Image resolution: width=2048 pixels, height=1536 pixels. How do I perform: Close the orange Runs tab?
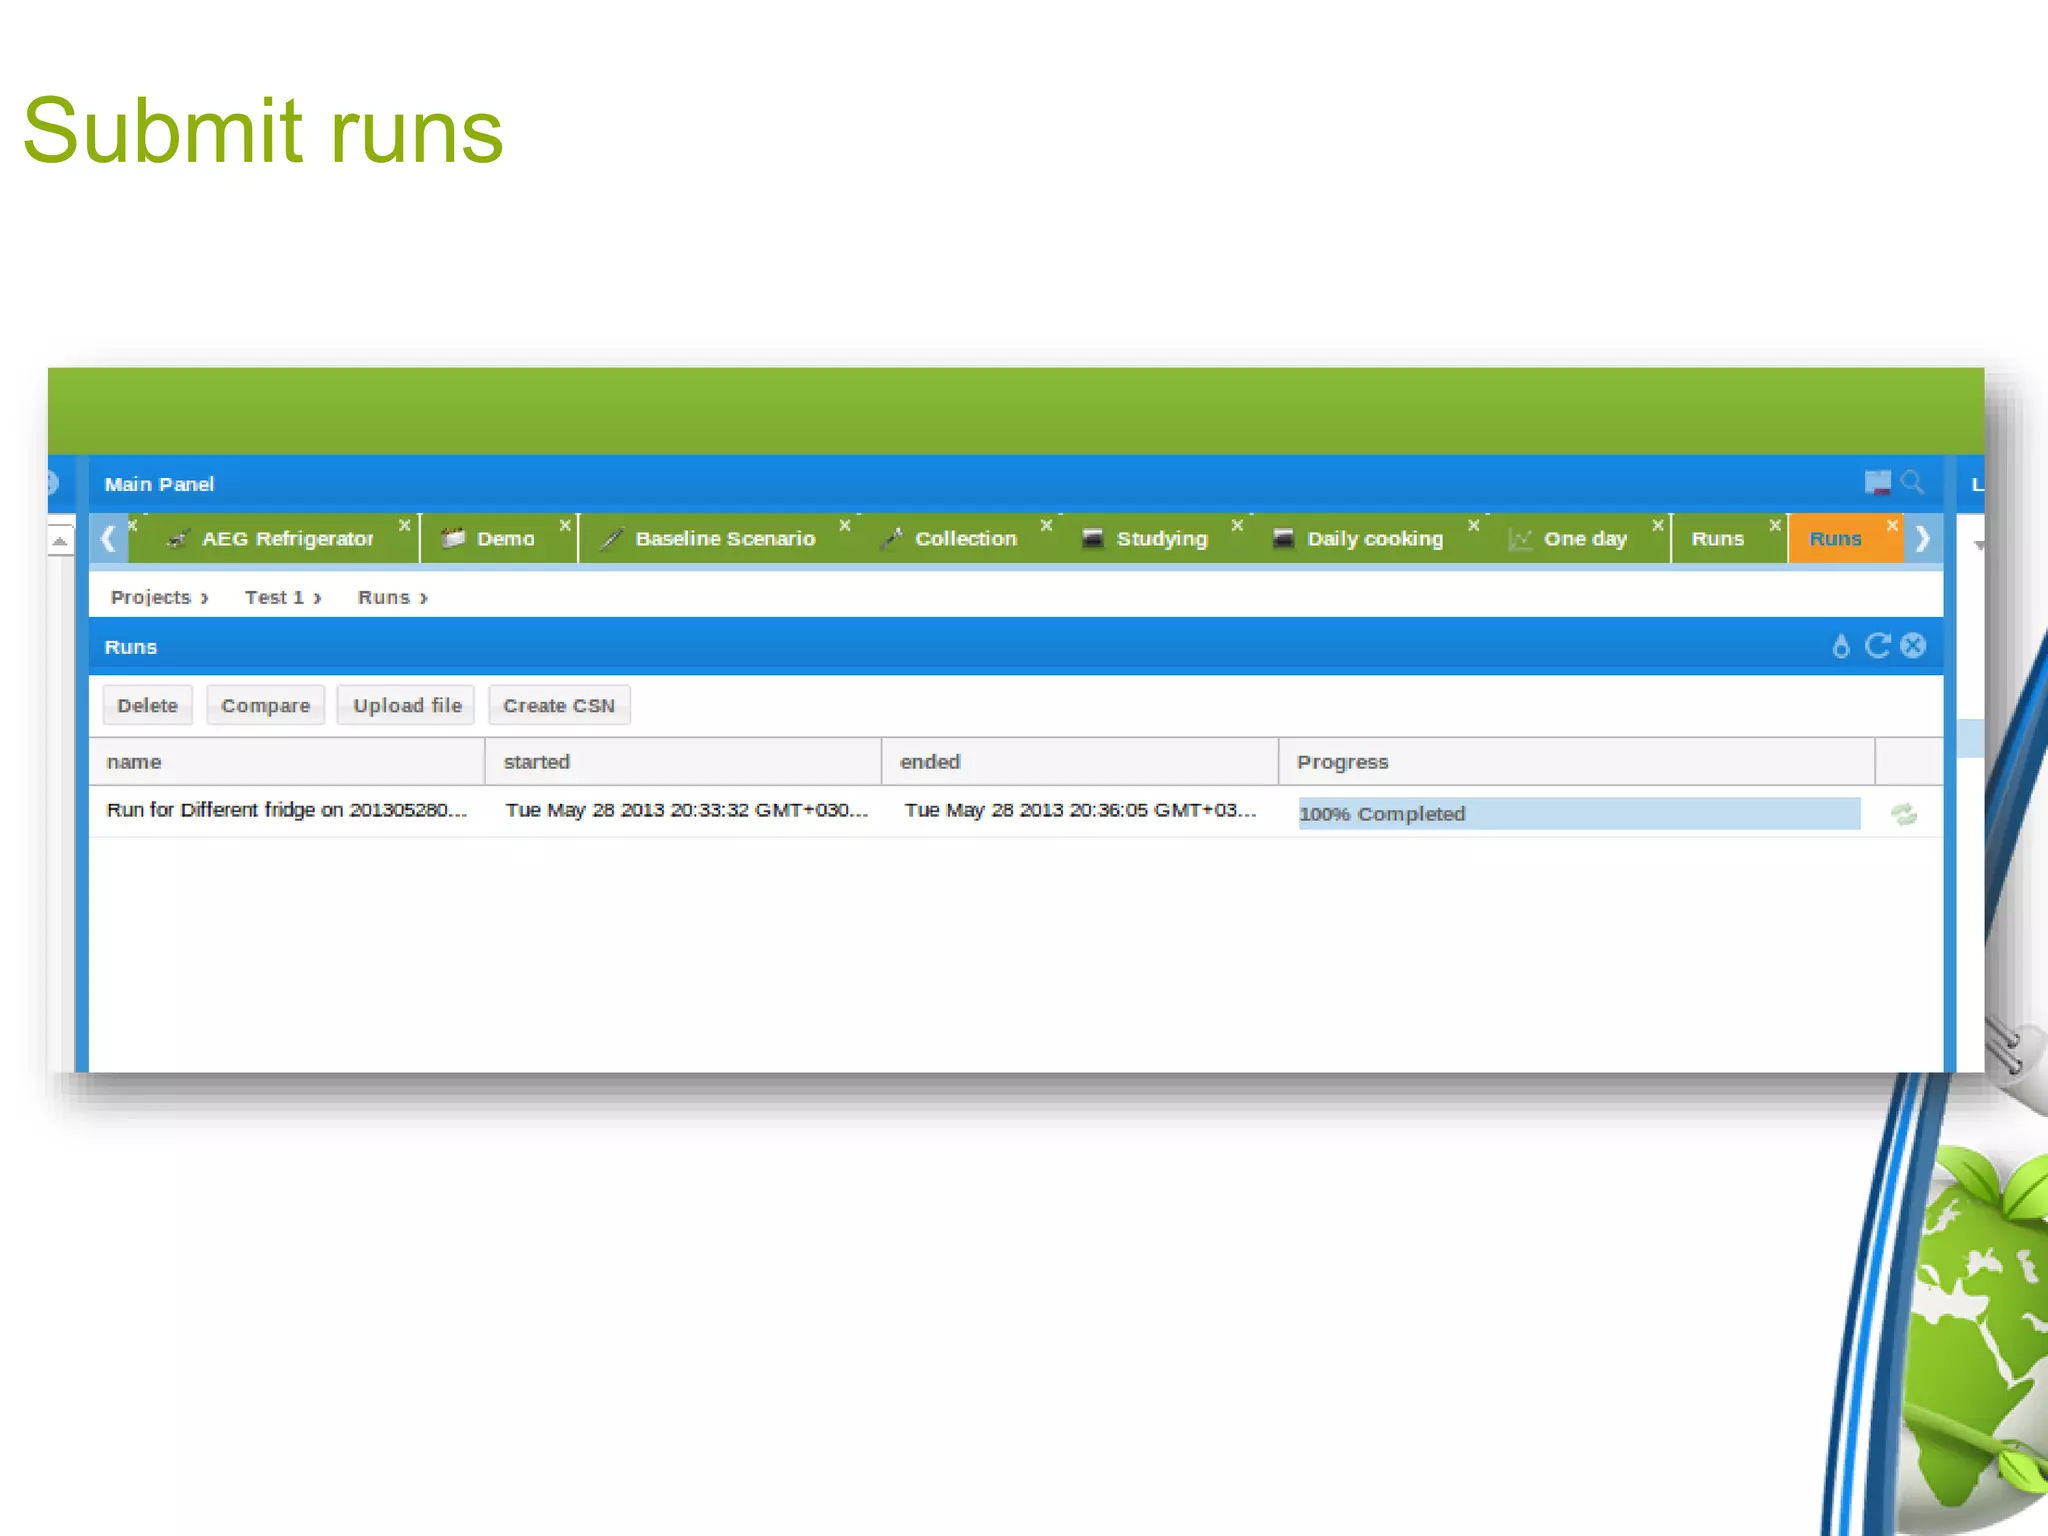pyautogui.click(x=1892, y=525)
